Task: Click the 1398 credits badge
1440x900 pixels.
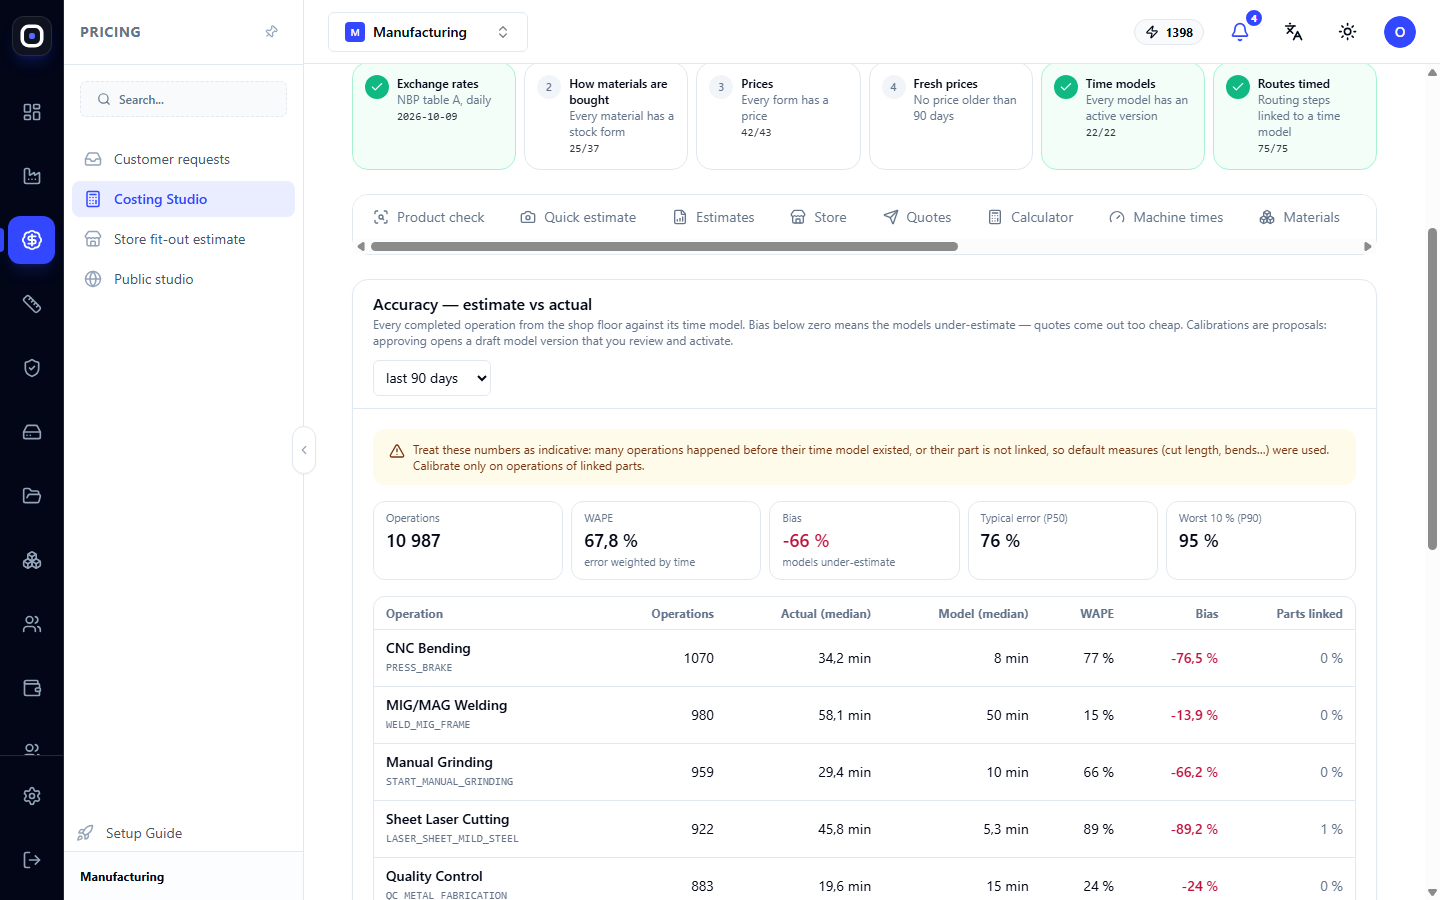Action: (x=1169, y=32)
